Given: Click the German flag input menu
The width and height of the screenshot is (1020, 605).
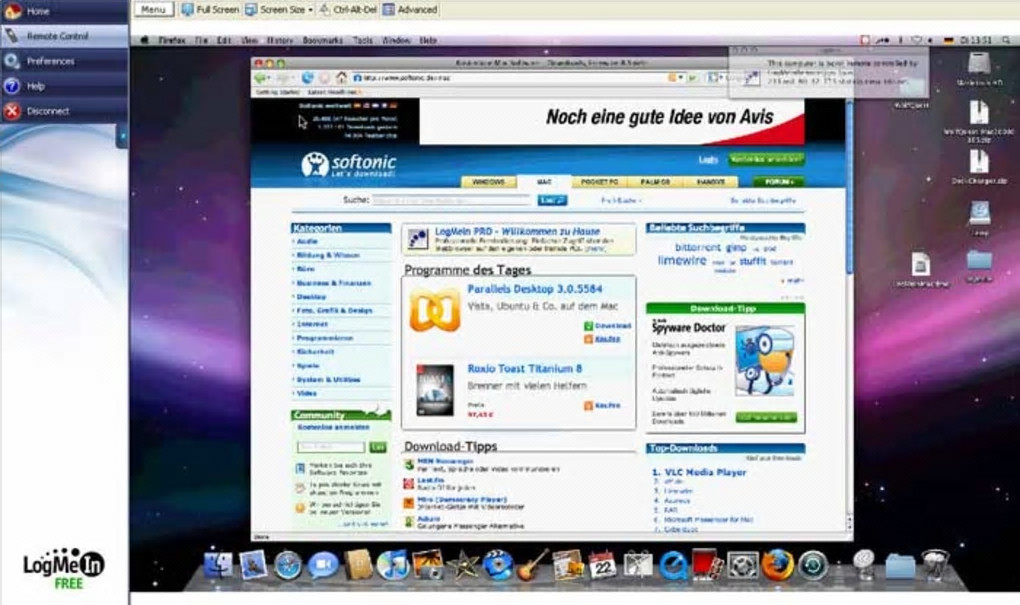Looking at the screenshot, I should (948, 40).
